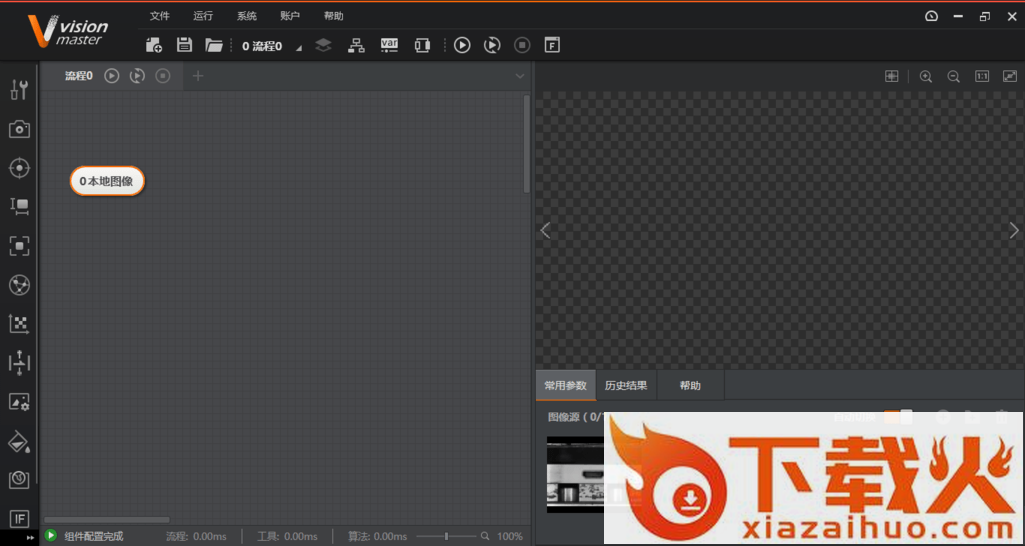Open the 文件 menu
The image size is (1025, 546).
pos(160,16)
